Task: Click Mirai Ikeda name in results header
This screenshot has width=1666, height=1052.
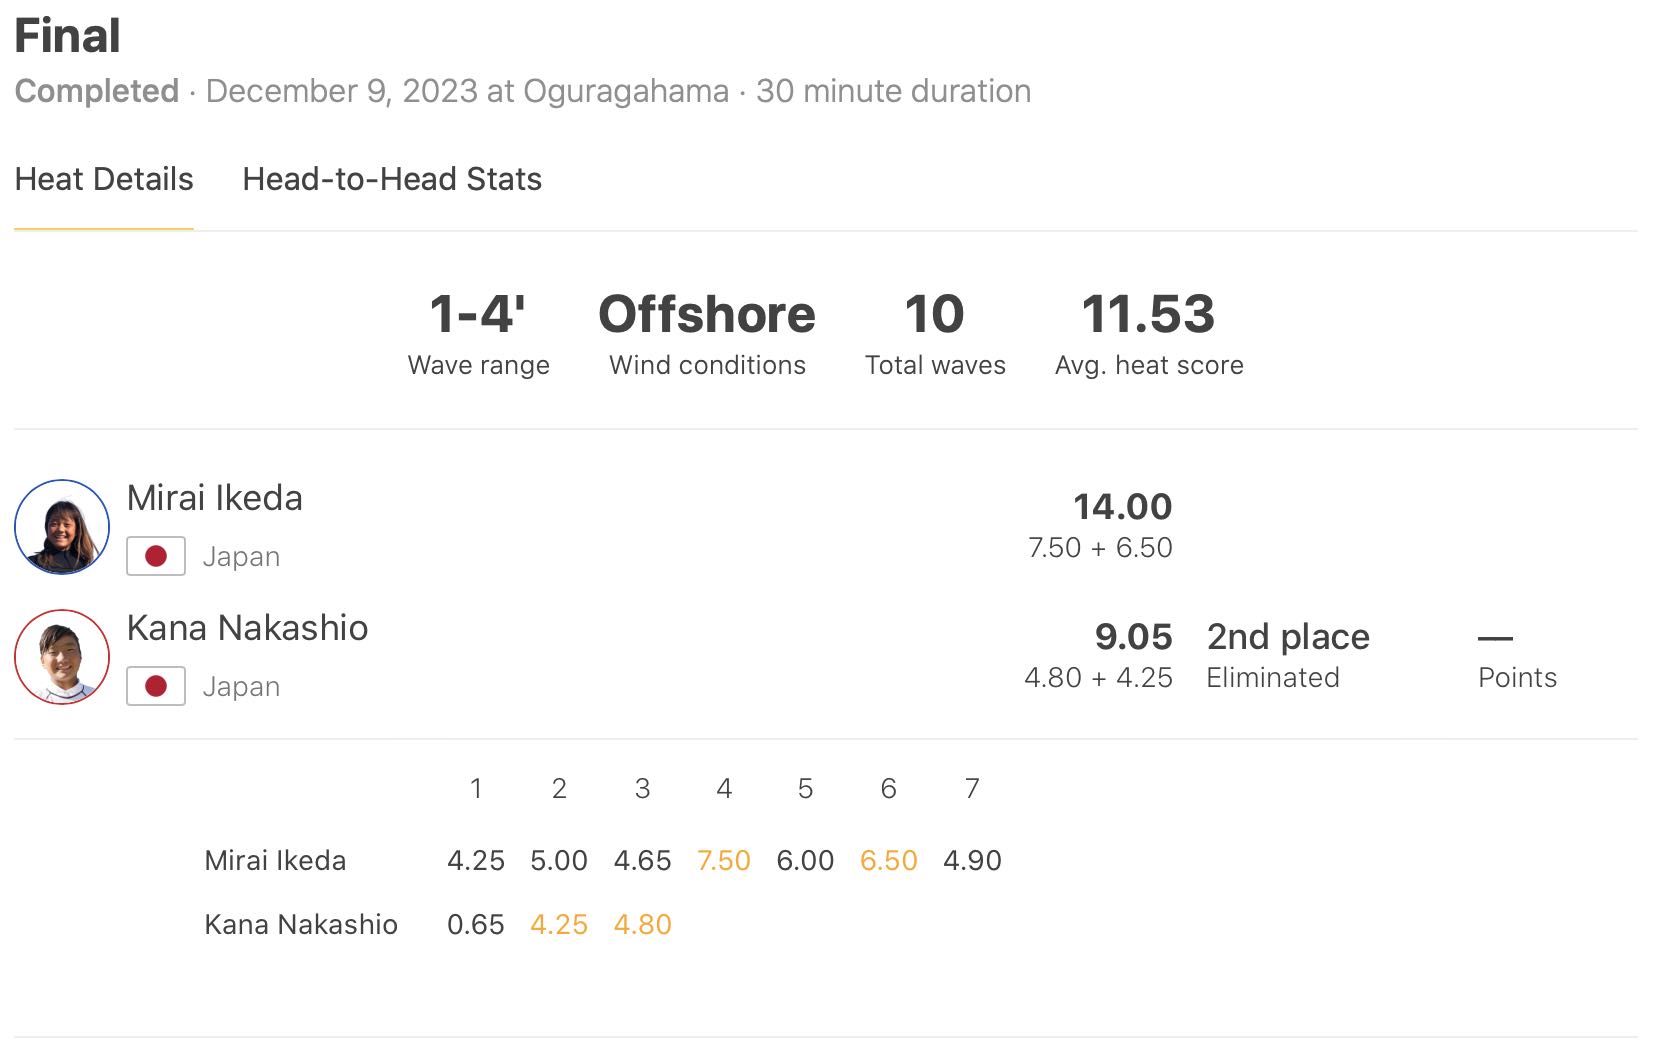Action: point(215,498)
